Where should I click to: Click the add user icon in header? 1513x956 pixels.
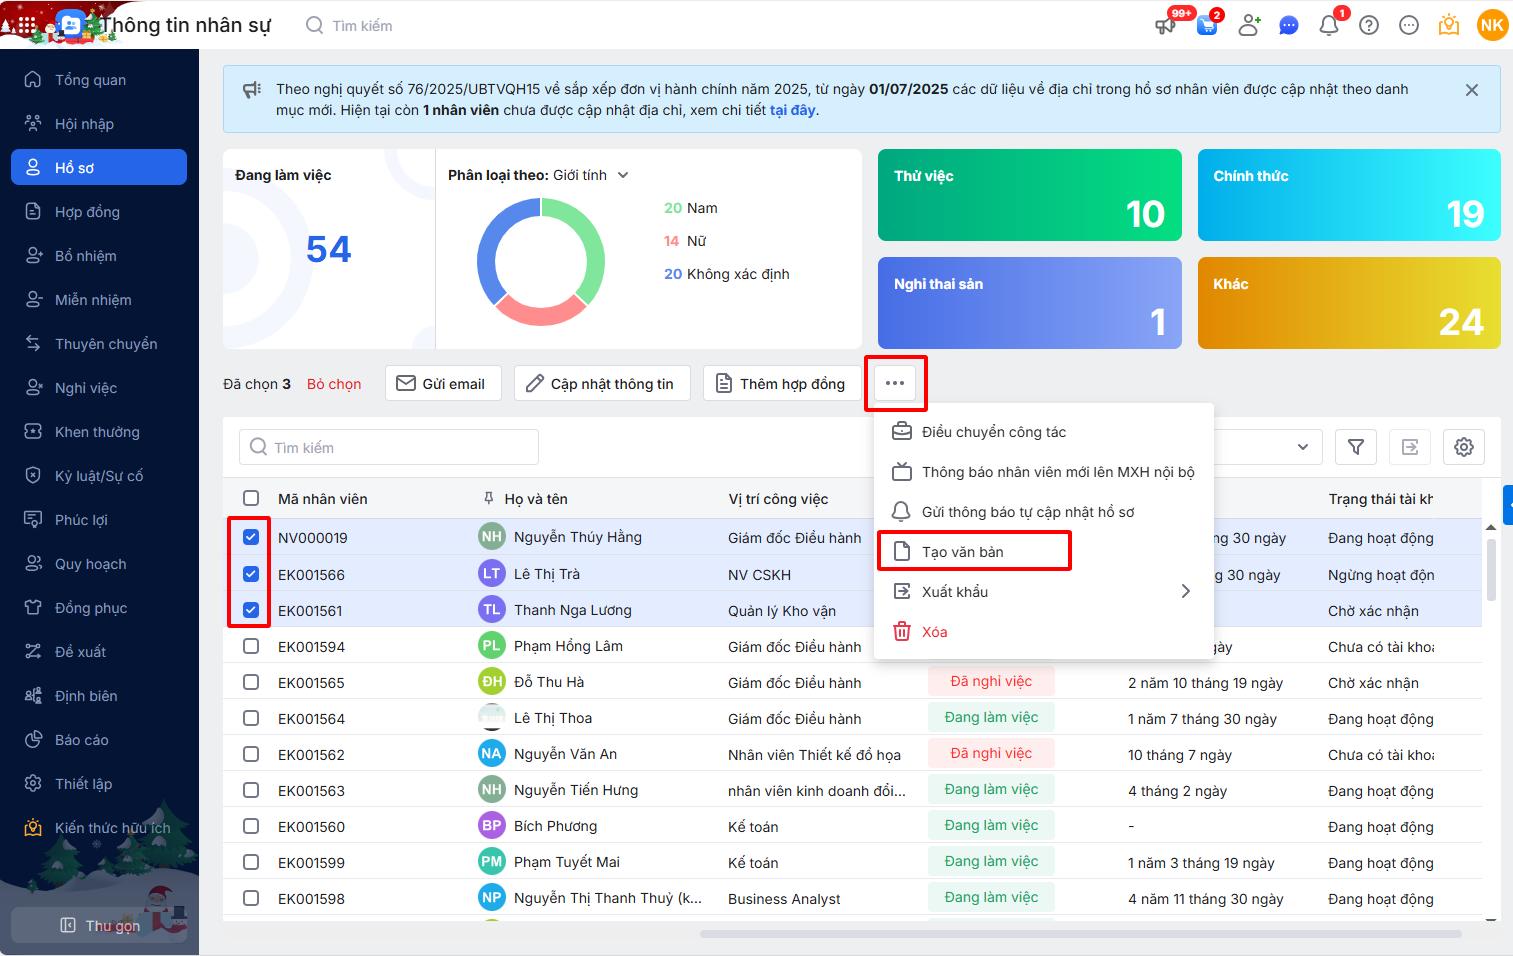(x=1249, y=26)
